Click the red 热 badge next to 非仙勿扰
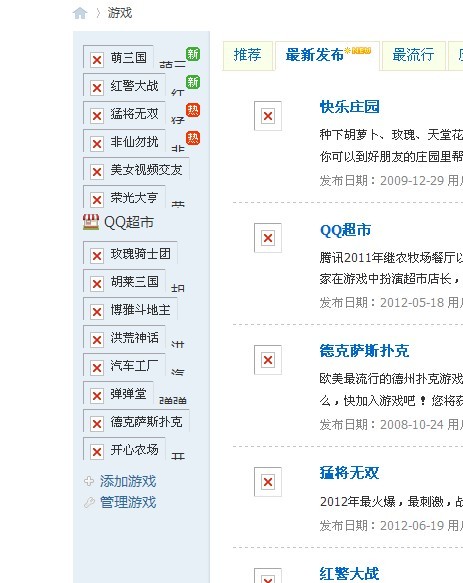 (193, 138)
